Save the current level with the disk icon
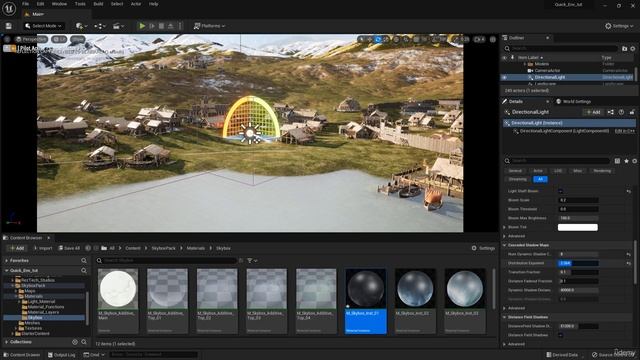The width and height of the screenshot is (640, 360). pyautogui.click(x=9, y=26)
